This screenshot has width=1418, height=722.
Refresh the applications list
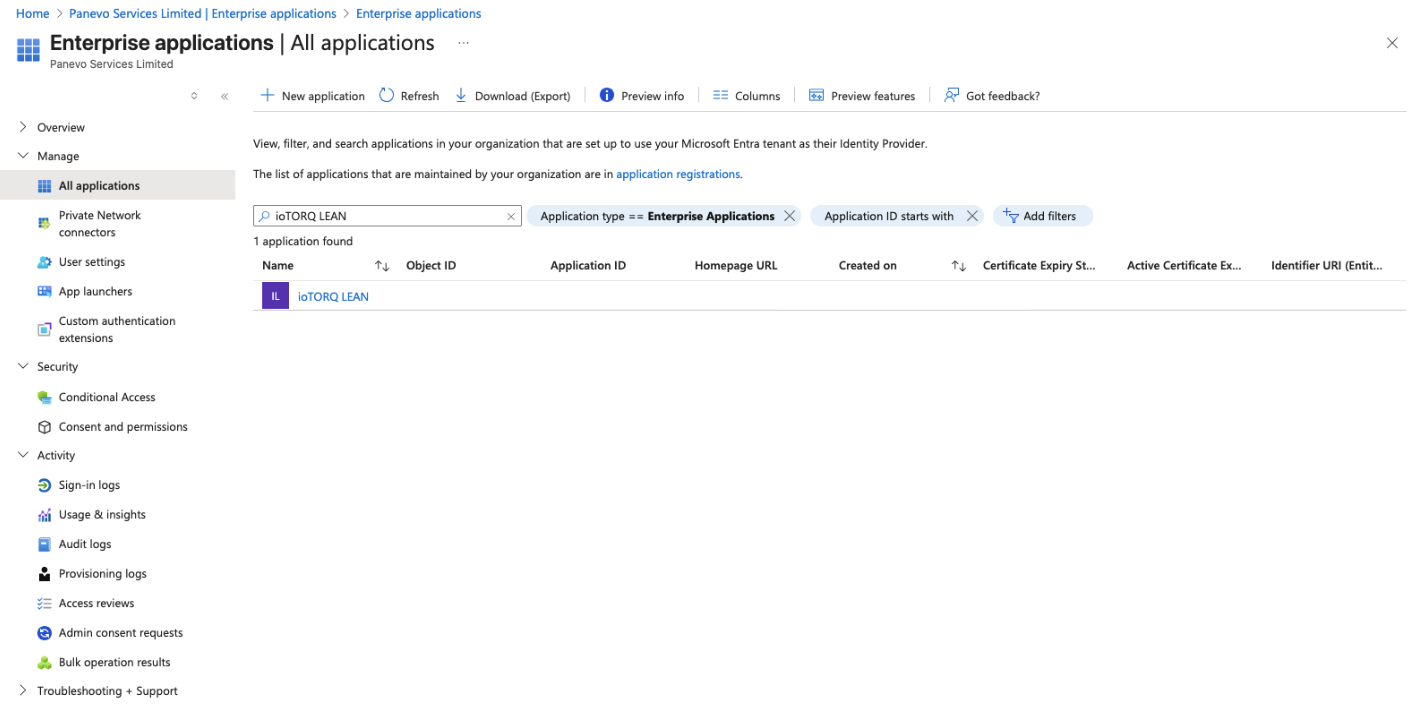click(x=409, y=96)
